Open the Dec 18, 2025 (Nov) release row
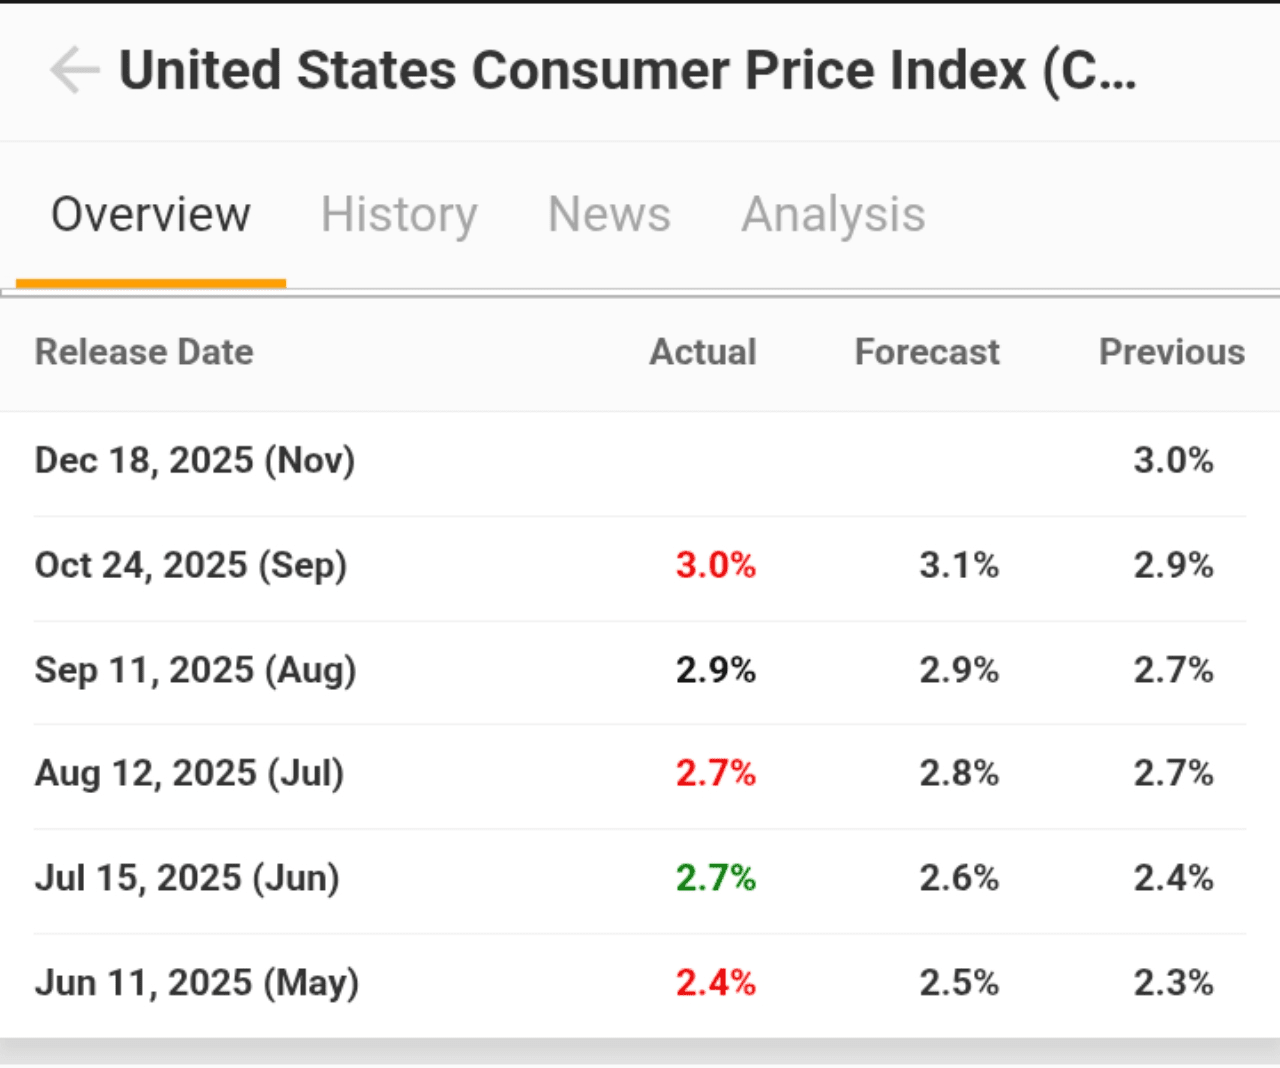The image size is (1280, 1068). point(195,461)
